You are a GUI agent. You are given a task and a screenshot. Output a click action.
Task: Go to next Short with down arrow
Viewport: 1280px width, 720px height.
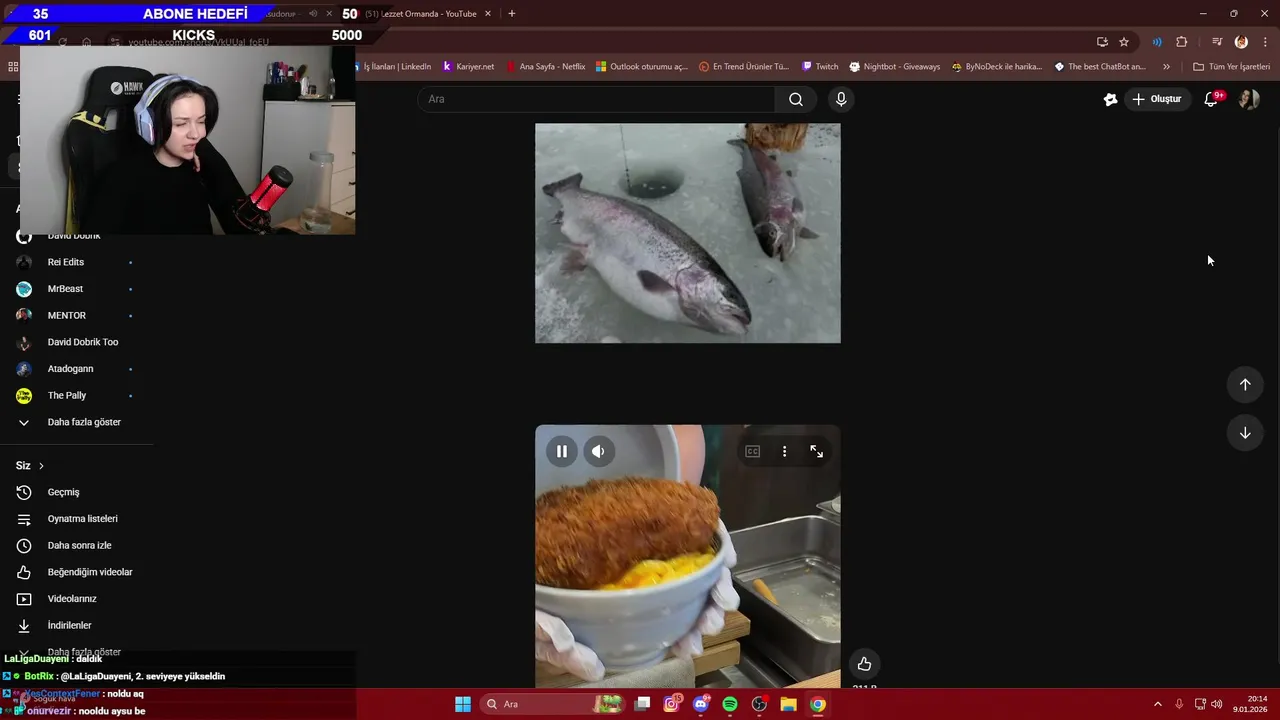click(x=1245, y=433)
